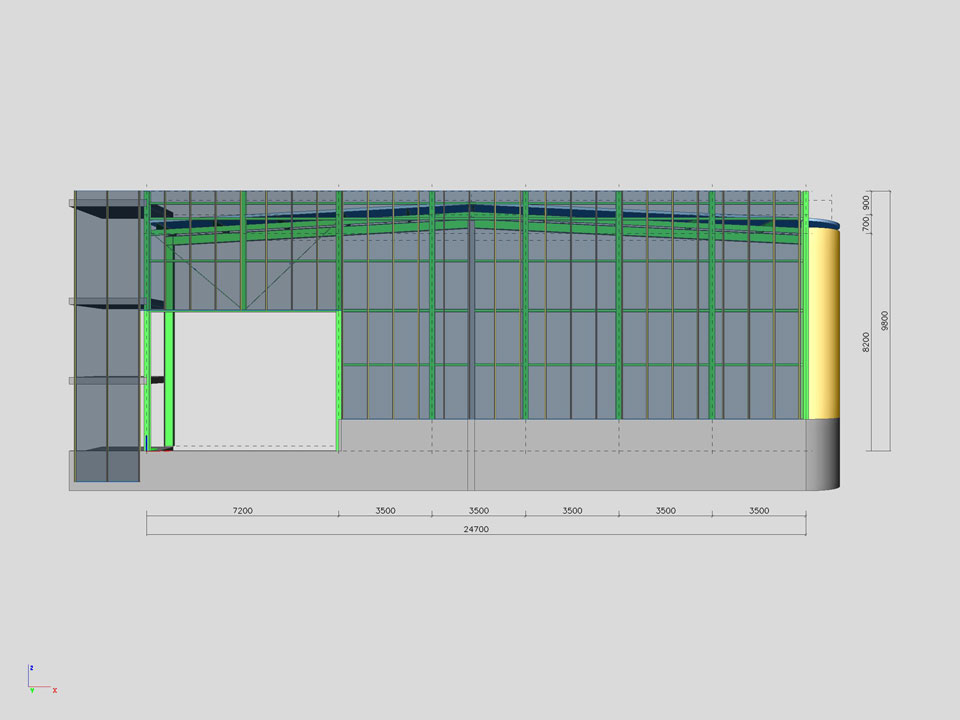Click the 7200 dimension label
The height and width of the screenshot is (720, 960).
242,511
